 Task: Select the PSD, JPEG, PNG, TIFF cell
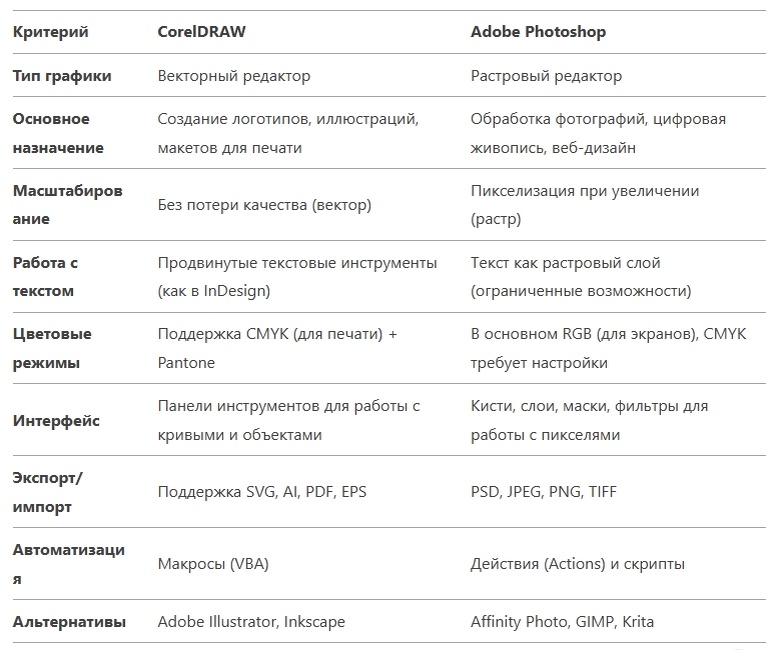(543, 492)
